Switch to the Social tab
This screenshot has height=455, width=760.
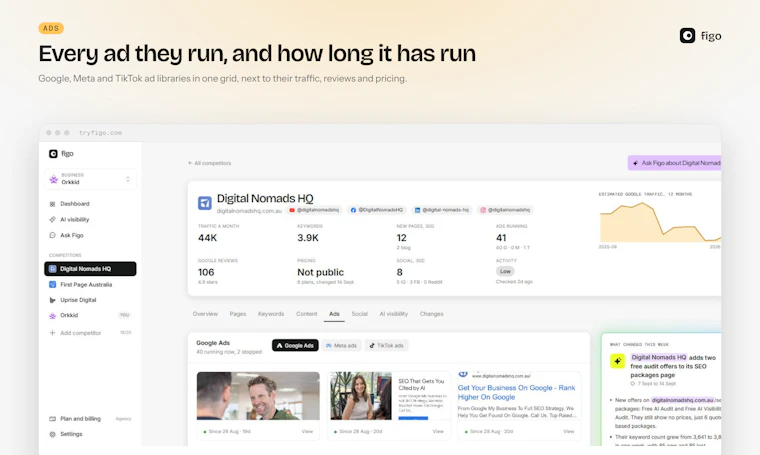(359, 314)
